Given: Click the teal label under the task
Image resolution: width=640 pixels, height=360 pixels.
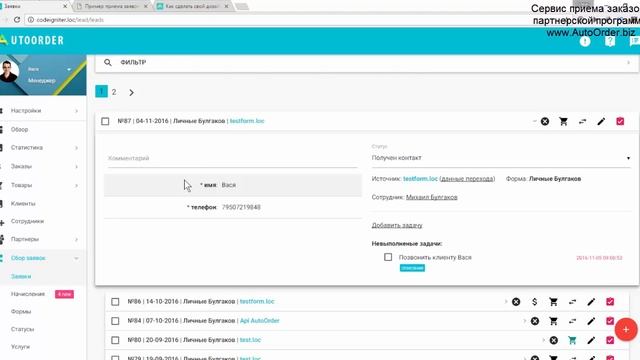Looking at the screenshot, I should 412,268.
